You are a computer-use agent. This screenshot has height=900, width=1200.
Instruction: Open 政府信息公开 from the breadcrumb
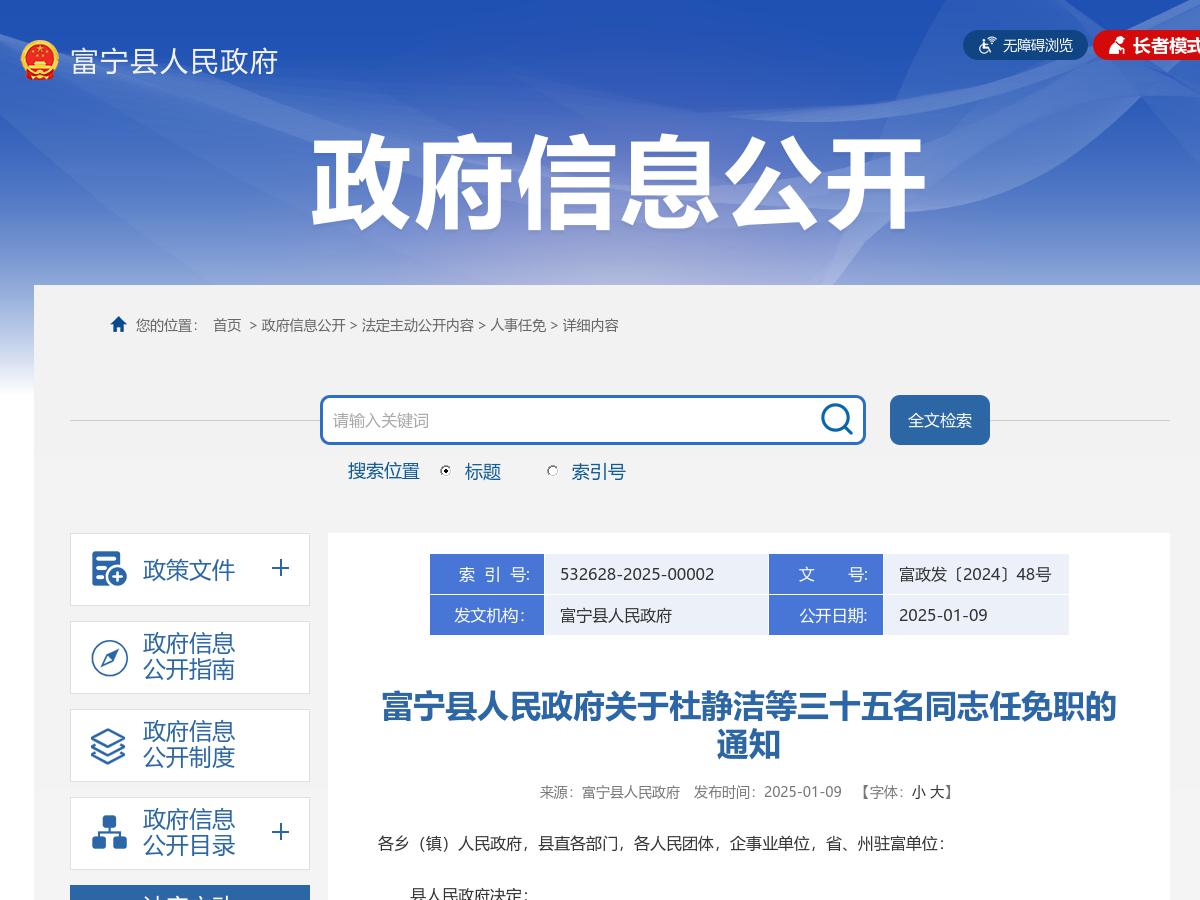[x=305, y=325]
